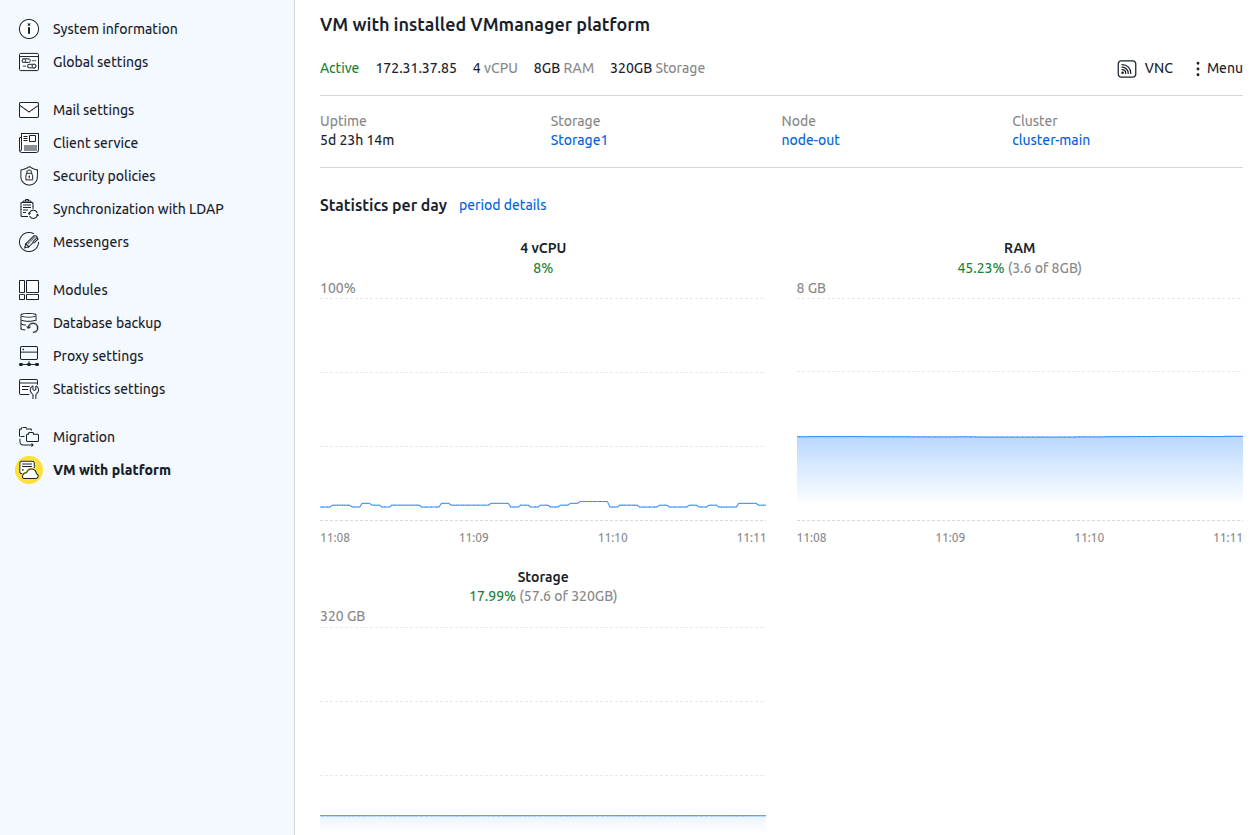
Task: Click the three-dot Menu icon
Action: 1198,69
